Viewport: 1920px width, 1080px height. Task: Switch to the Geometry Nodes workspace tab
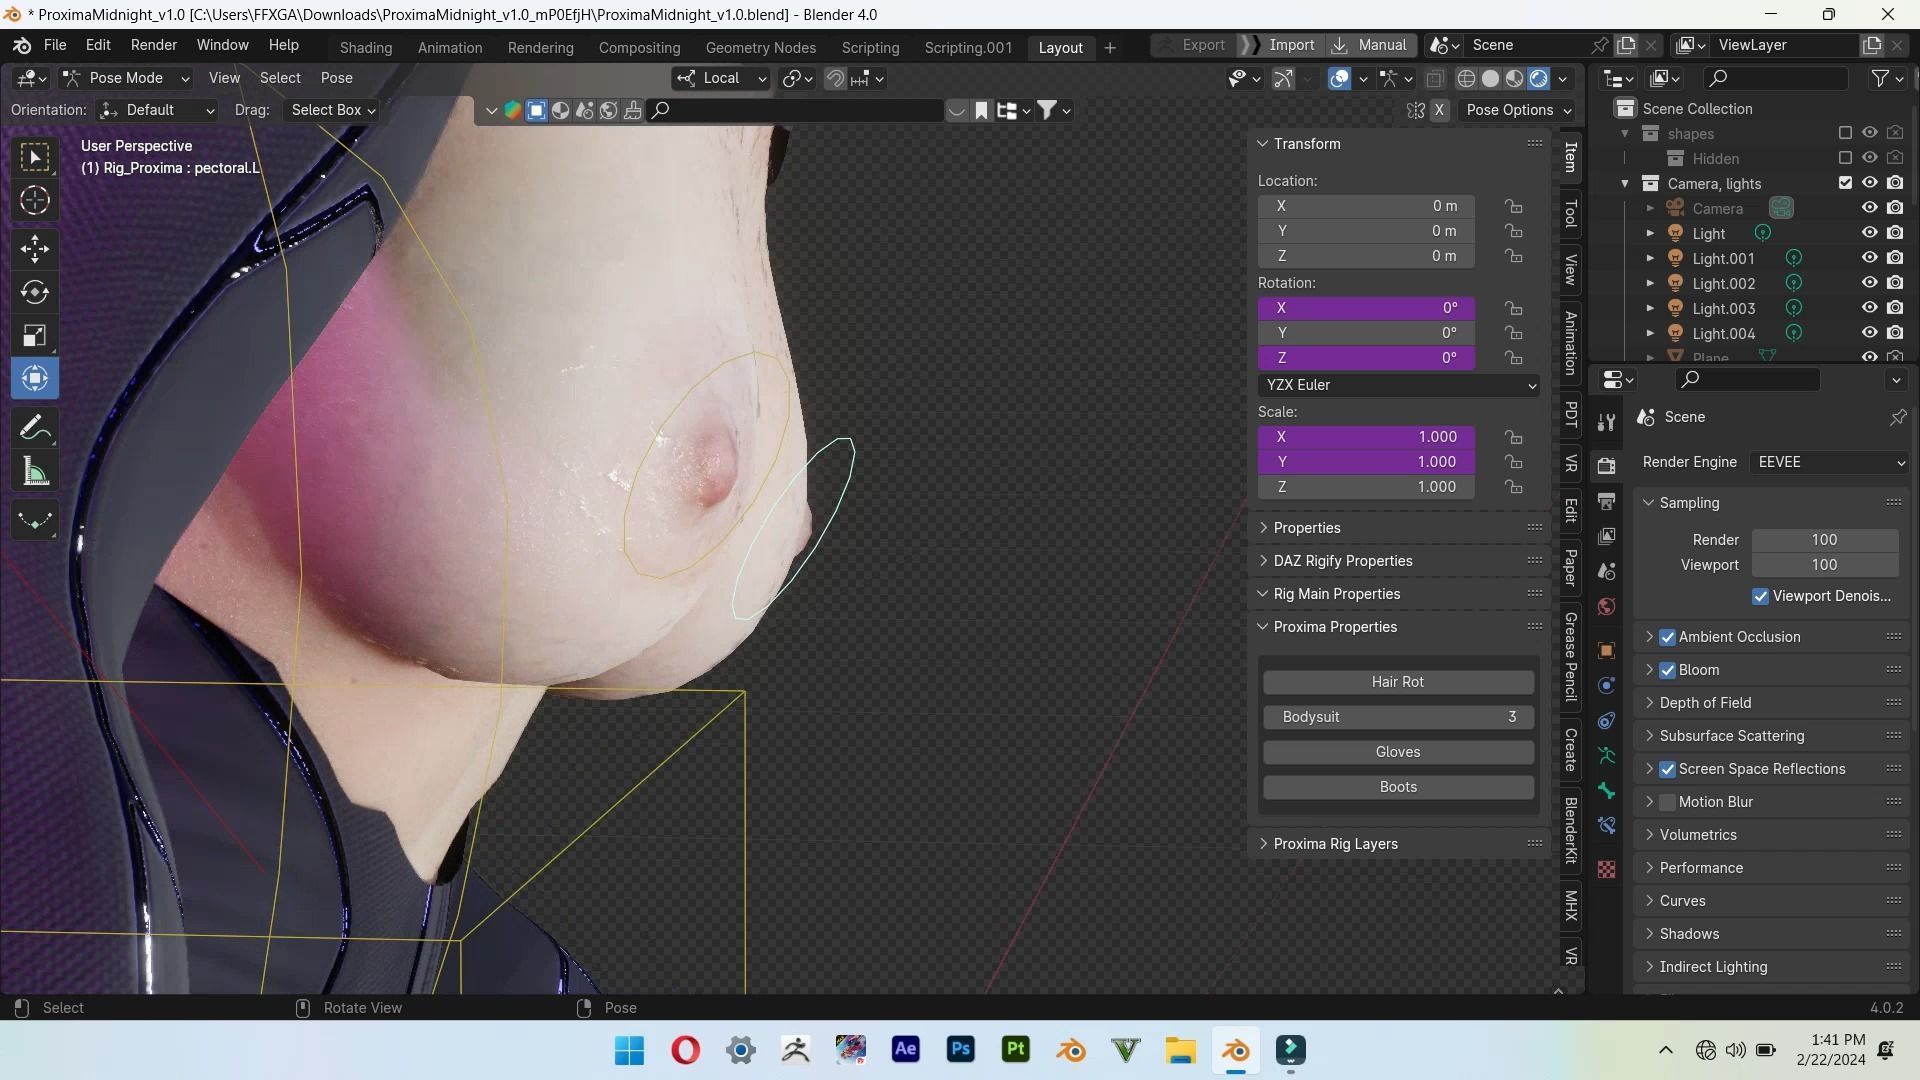click(760, 47)
